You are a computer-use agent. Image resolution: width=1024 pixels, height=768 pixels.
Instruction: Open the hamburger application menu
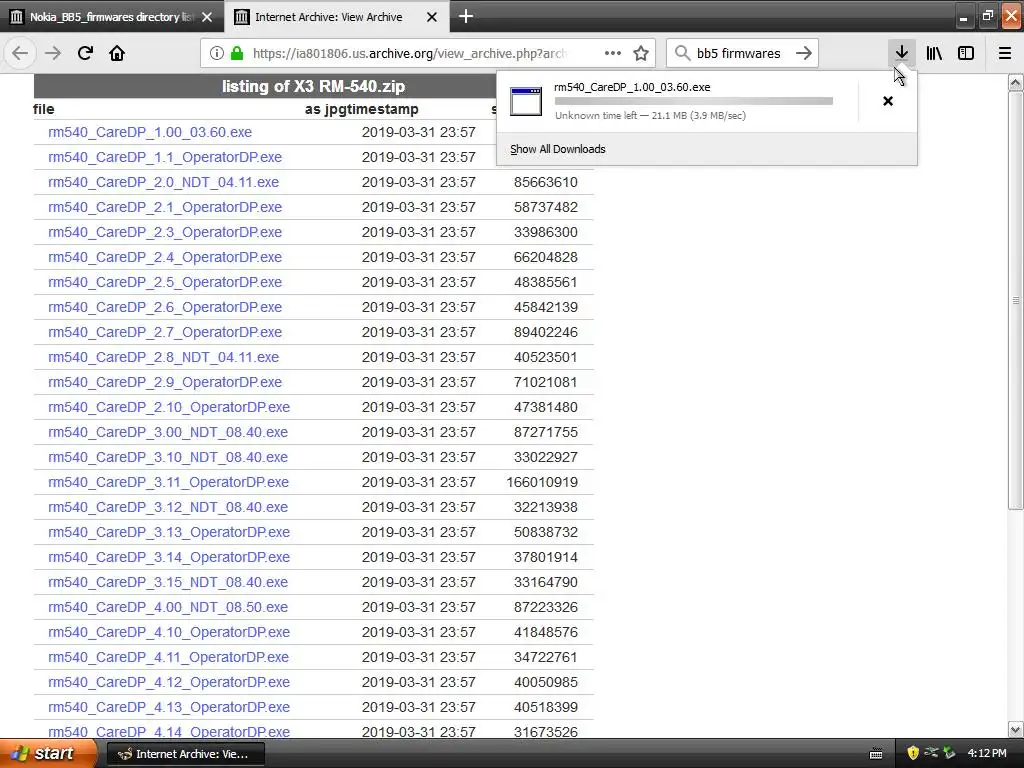[x=1005, y=53]
